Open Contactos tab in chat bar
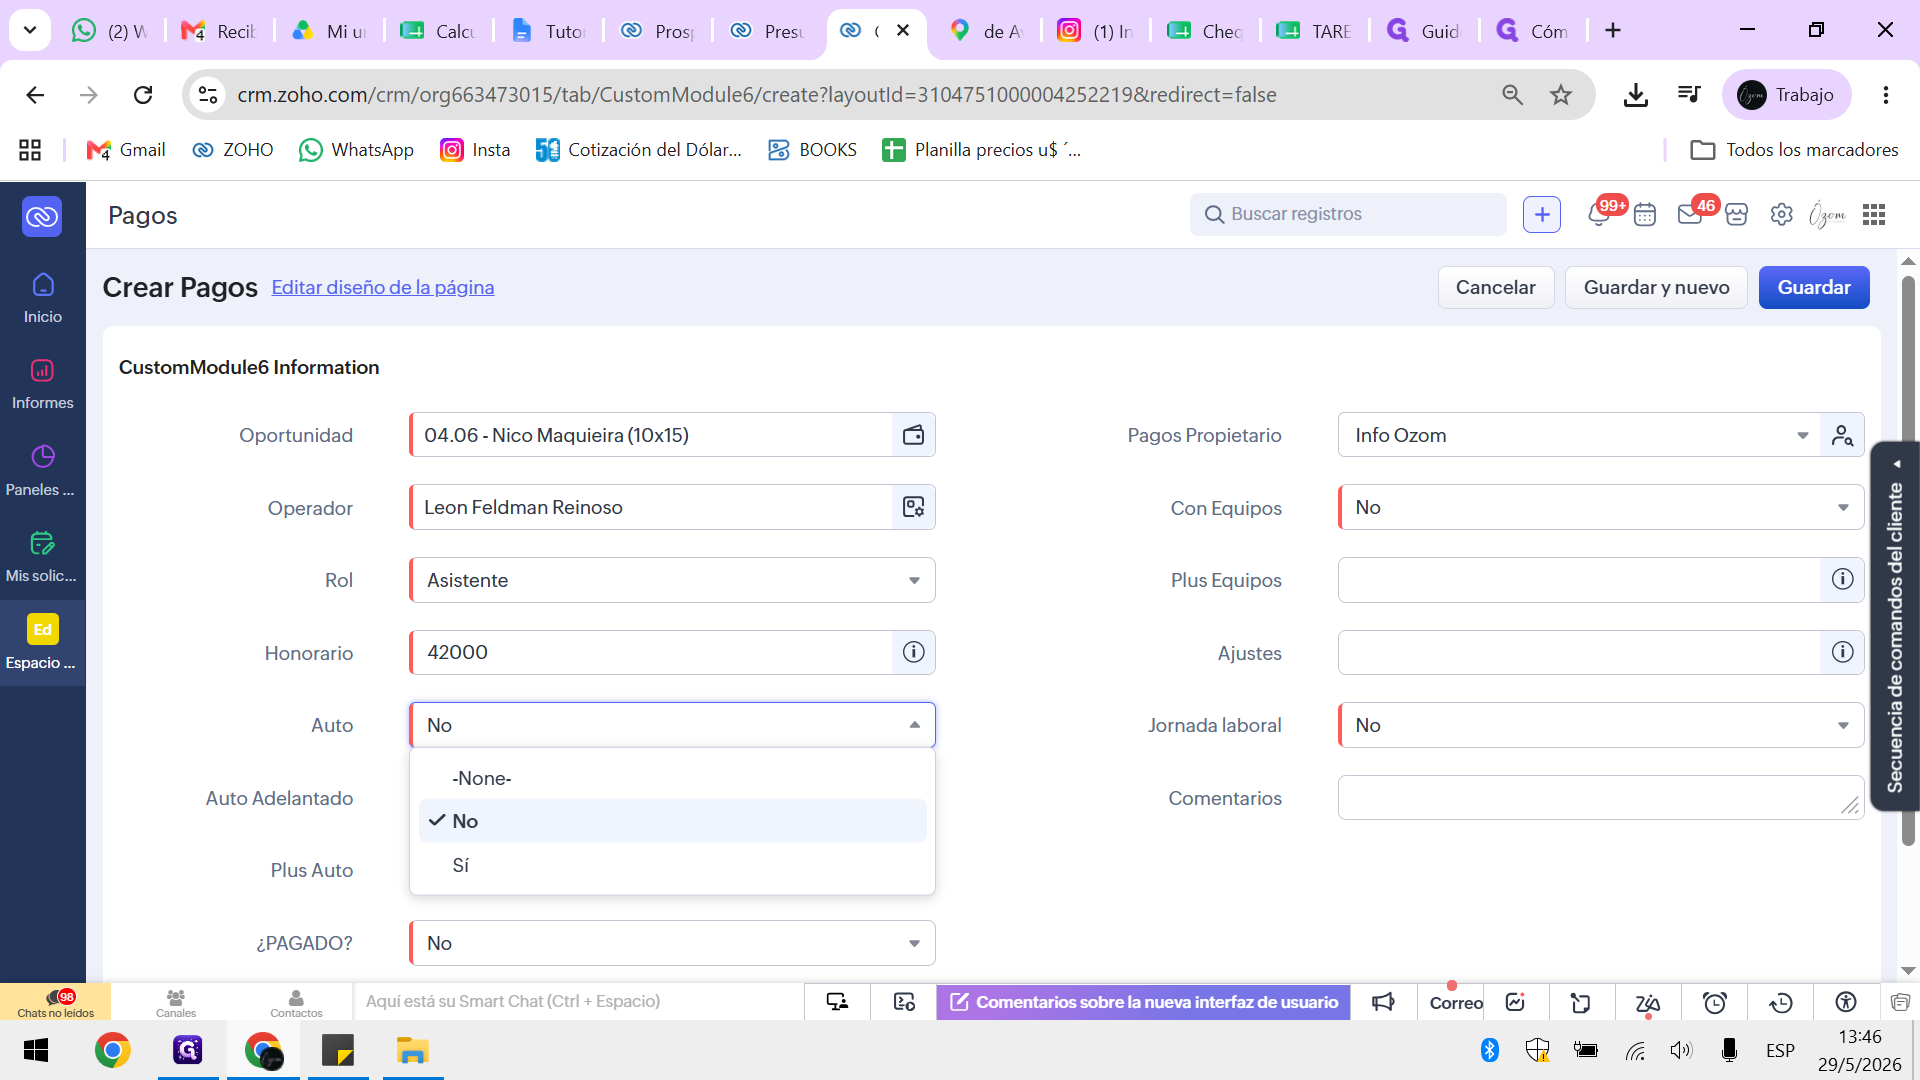 click(x=296, y=1002)
